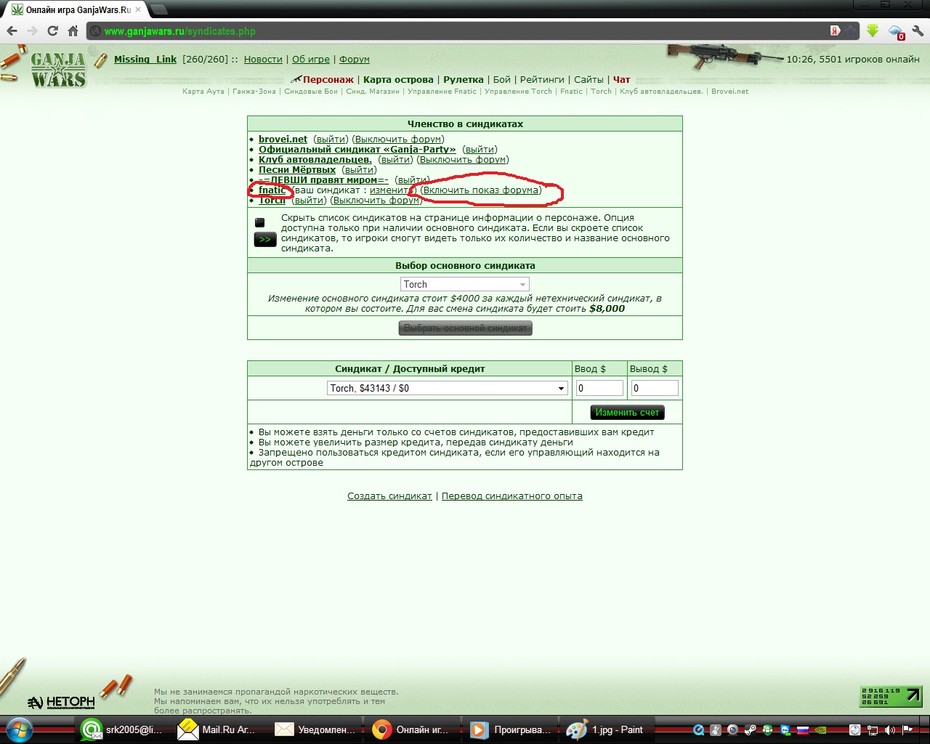930x744 pixels.
Task: Click the cloud extension icon with badge
Action: click(x=896, y=31)
